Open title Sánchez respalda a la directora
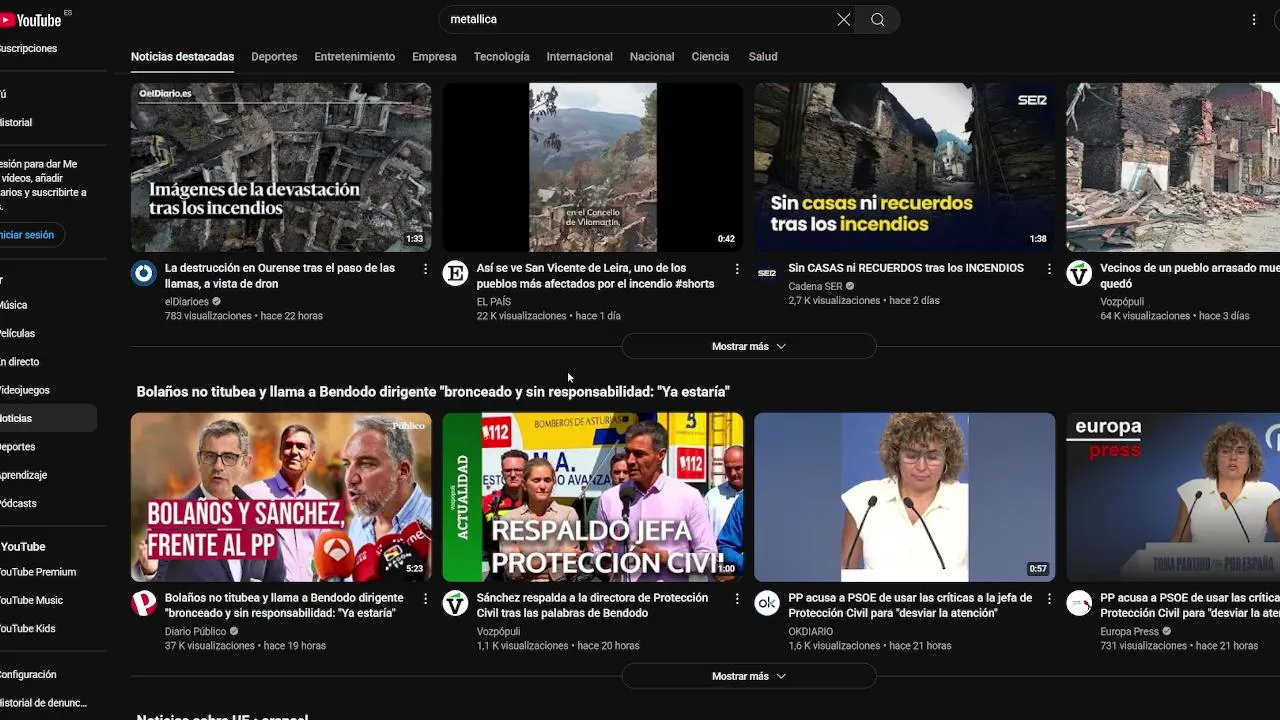This screenshot has width=1280, height=720. (592, 606)
